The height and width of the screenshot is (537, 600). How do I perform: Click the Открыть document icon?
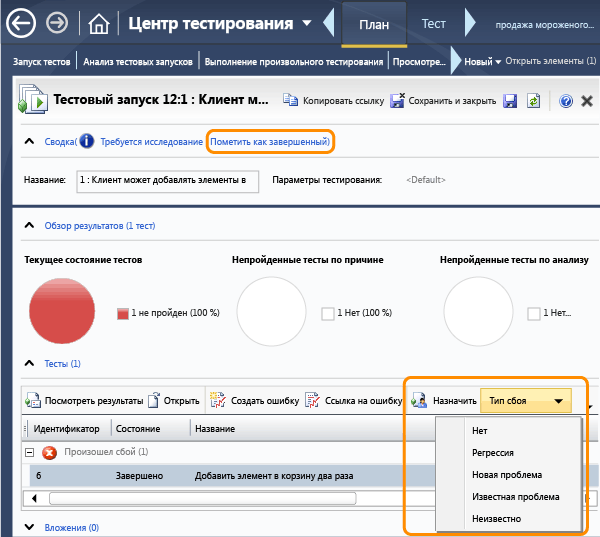(x=153, y=400)
